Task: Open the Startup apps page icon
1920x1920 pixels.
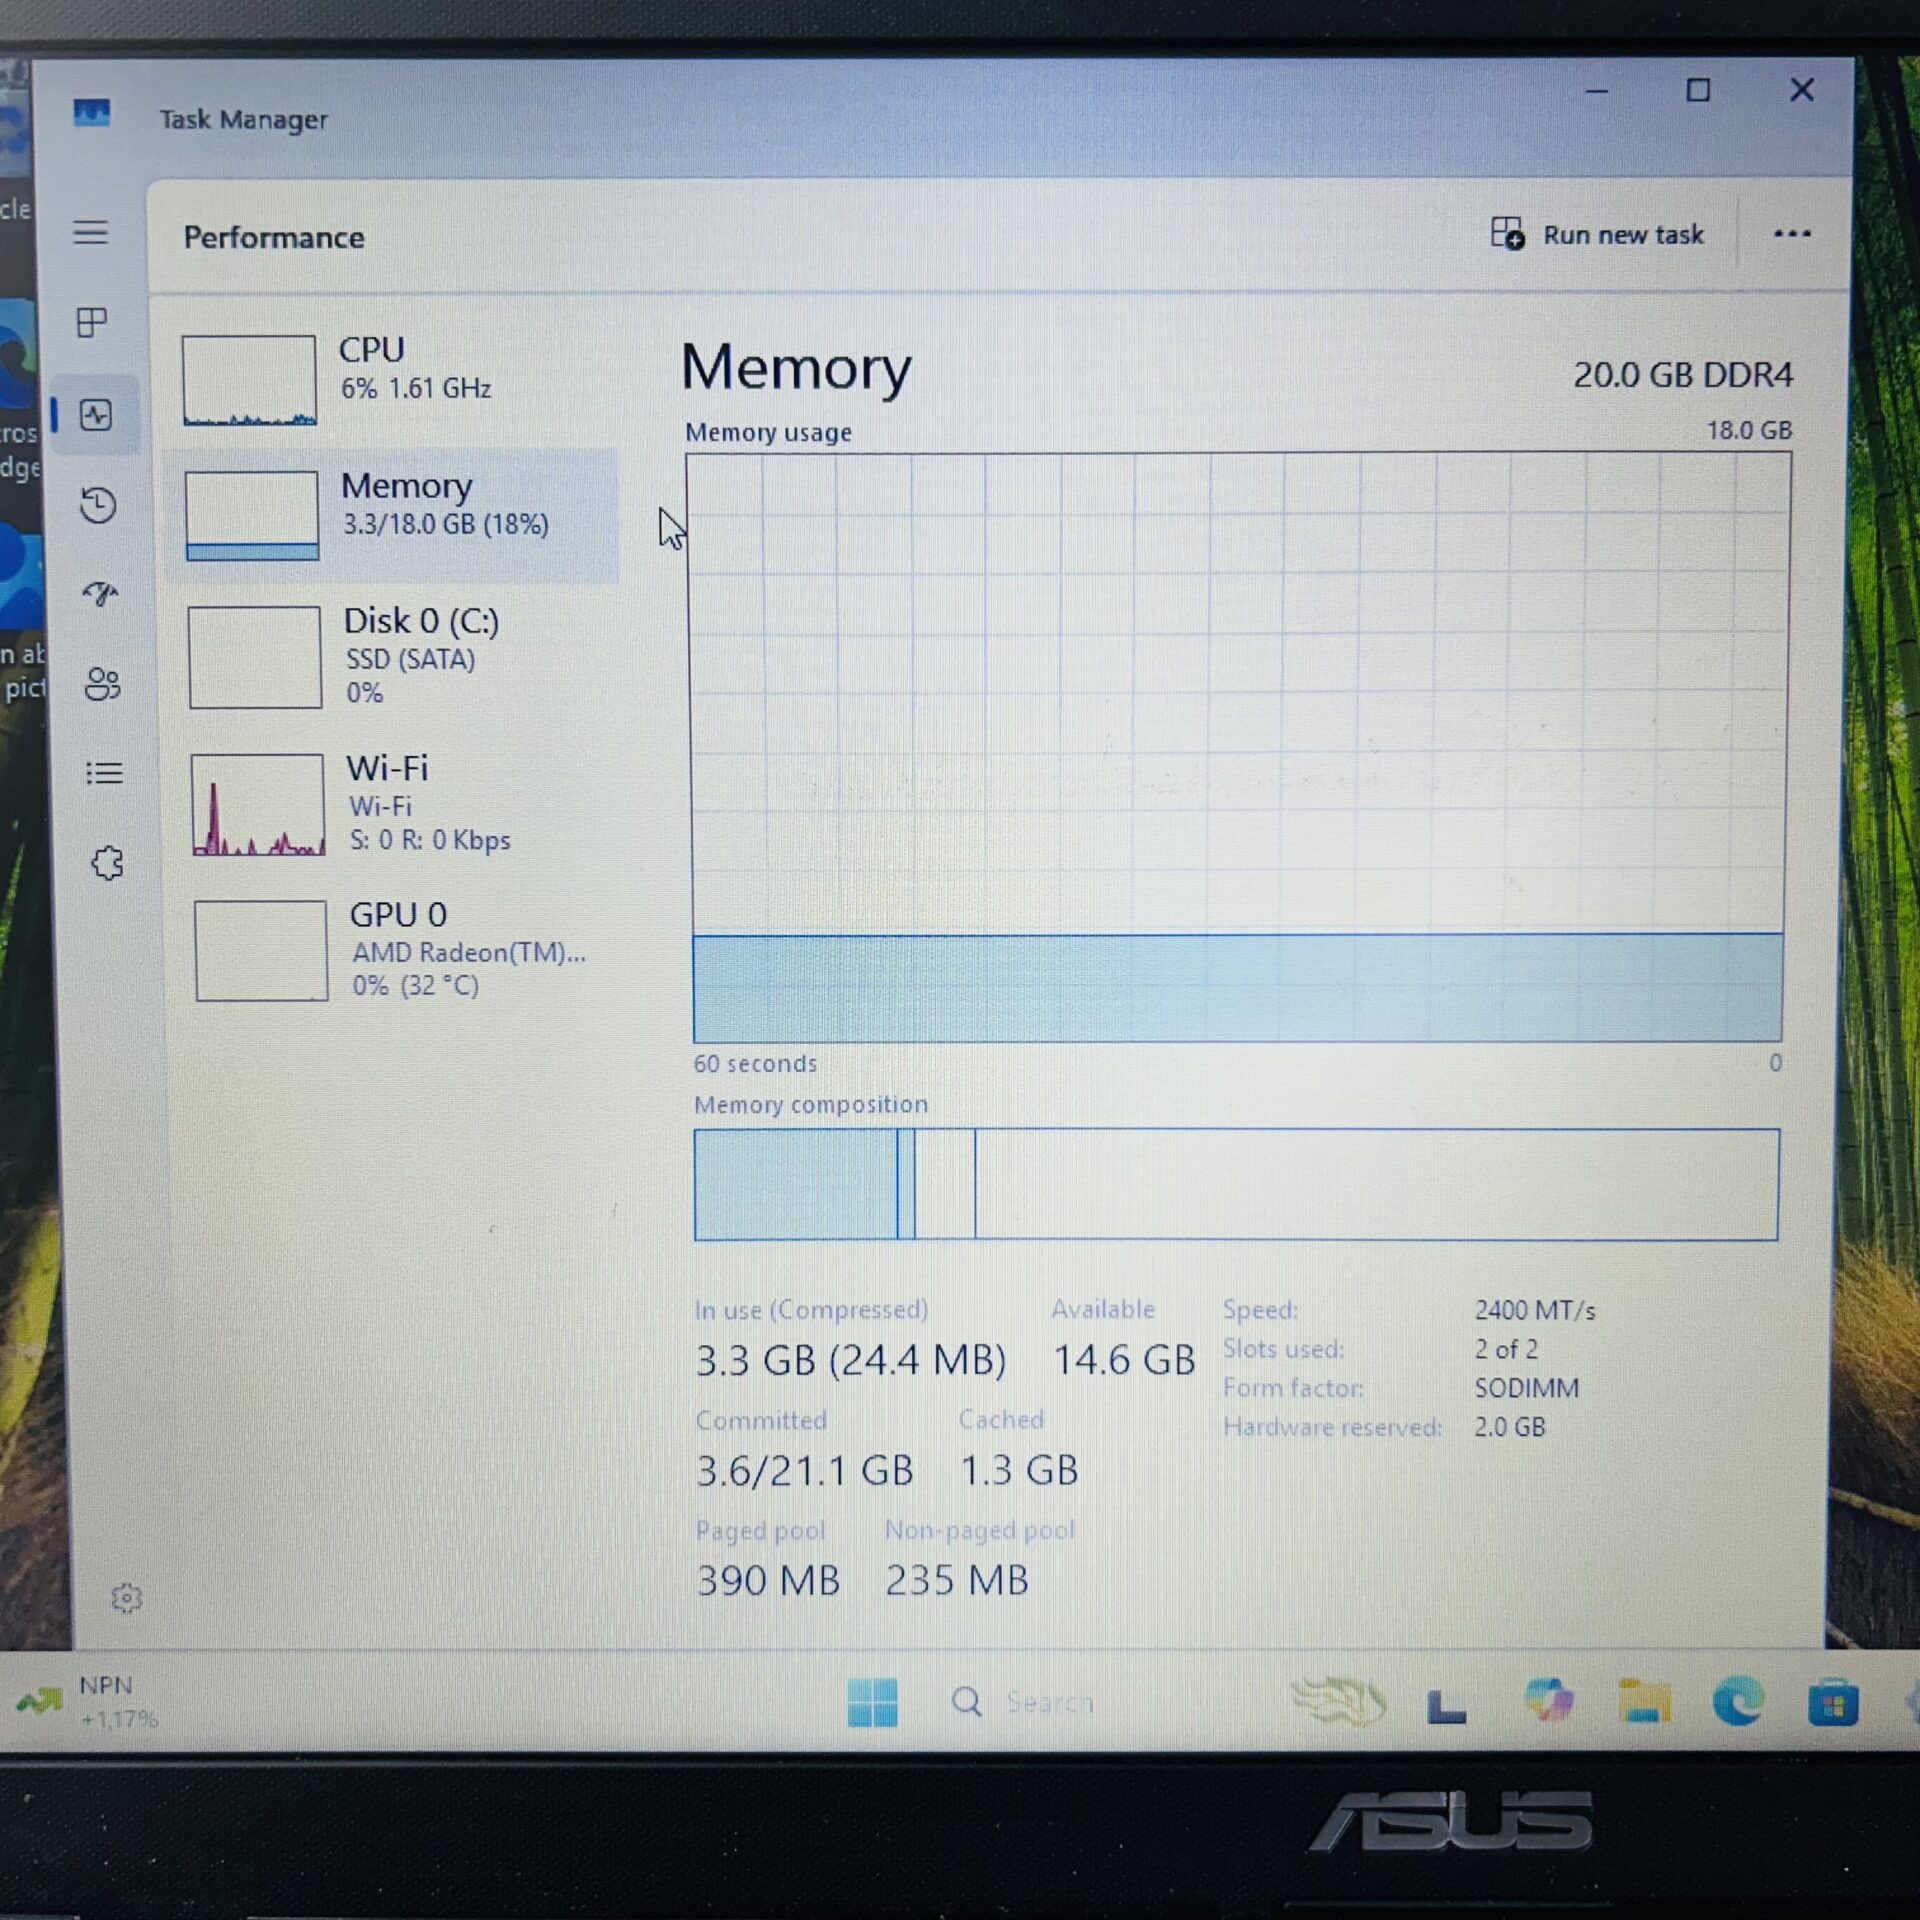Action: (100, 594)
